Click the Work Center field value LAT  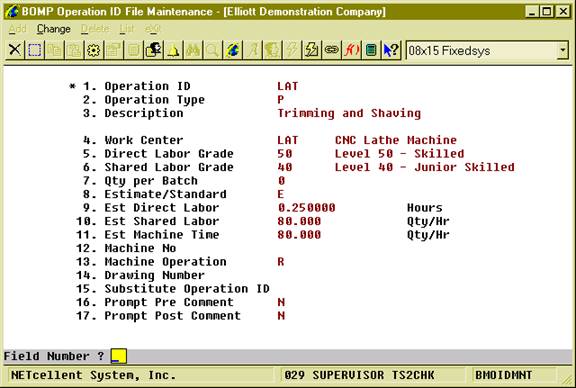click(x=288, y=140)
